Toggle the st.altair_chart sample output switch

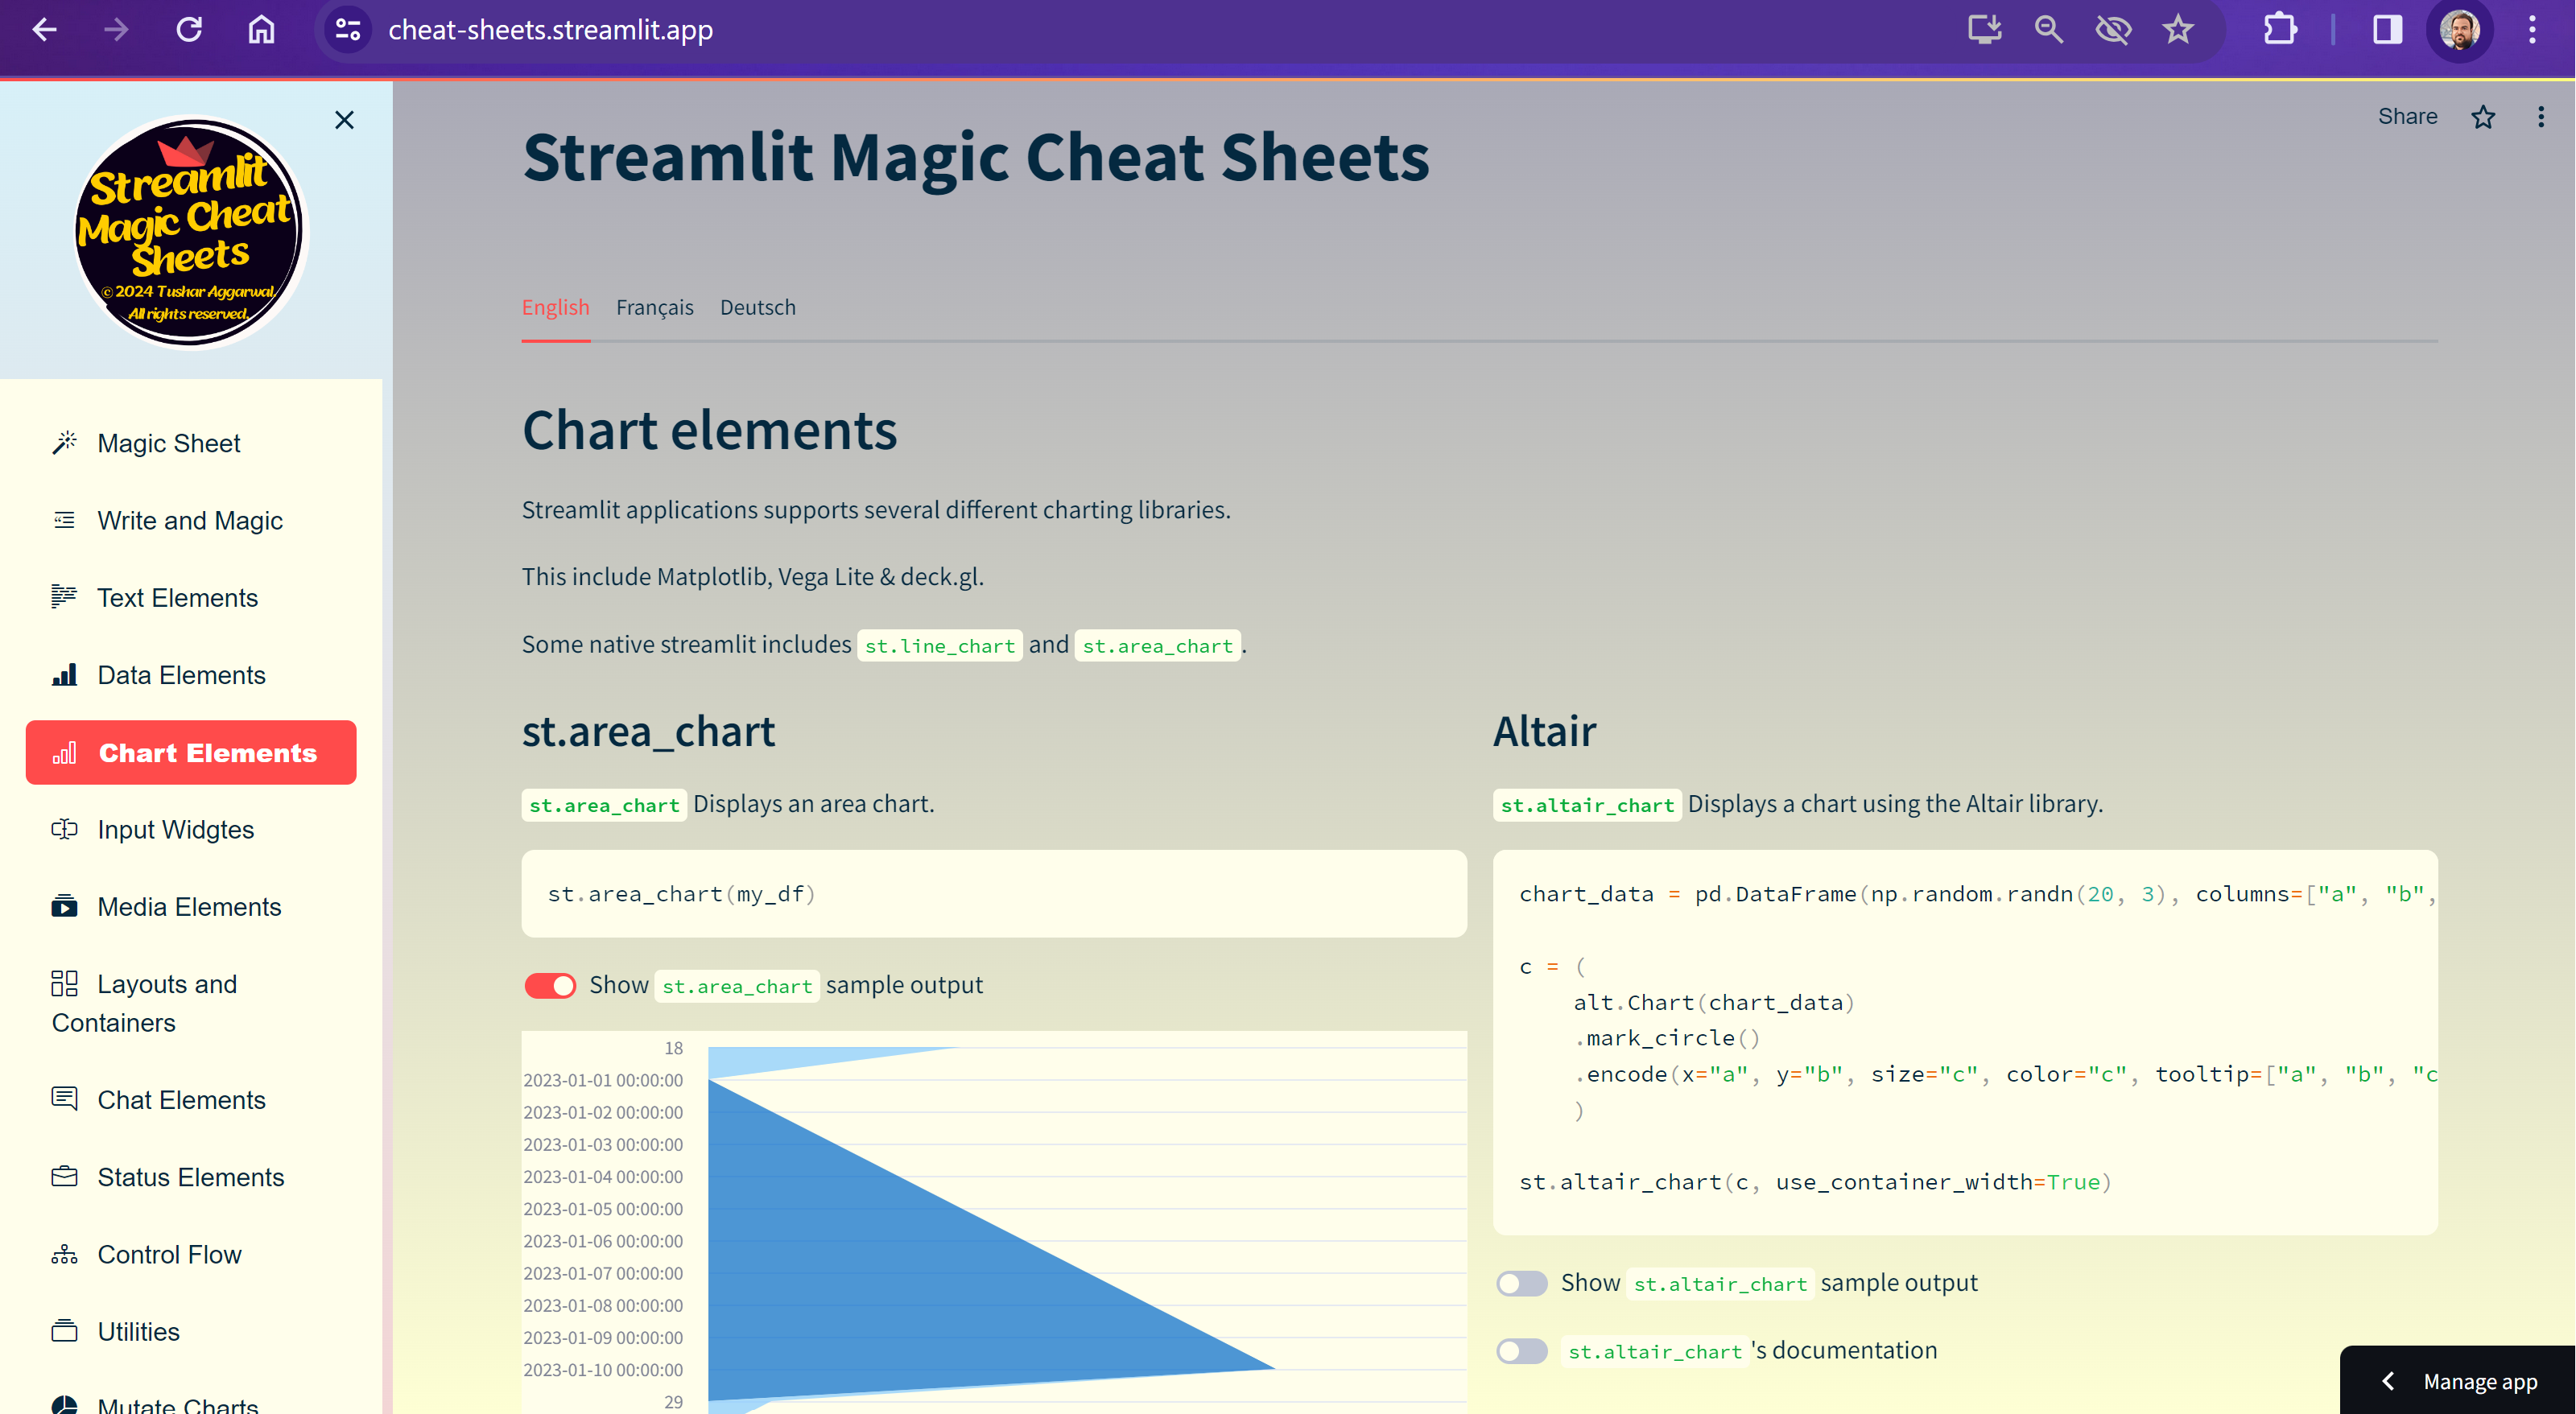1519,1282
